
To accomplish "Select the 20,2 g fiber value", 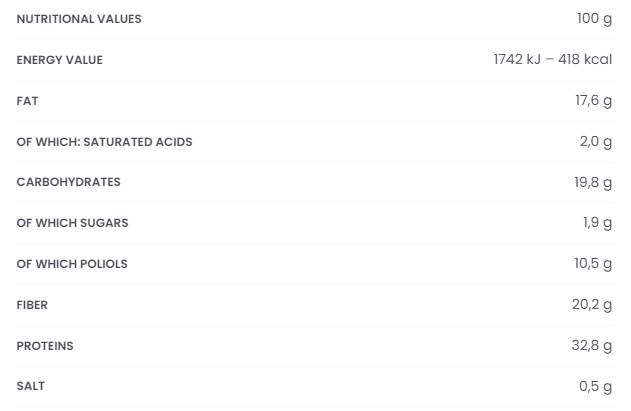I will (x=592, y=305).
